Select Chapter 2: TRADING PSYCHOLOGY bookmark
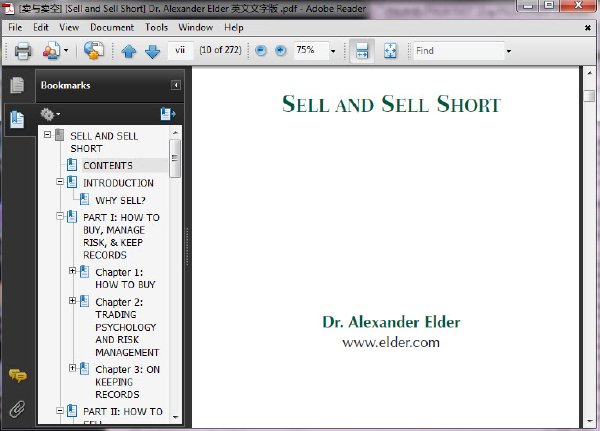The height and width of the screenshot is (431, 600). pos(127,327)
